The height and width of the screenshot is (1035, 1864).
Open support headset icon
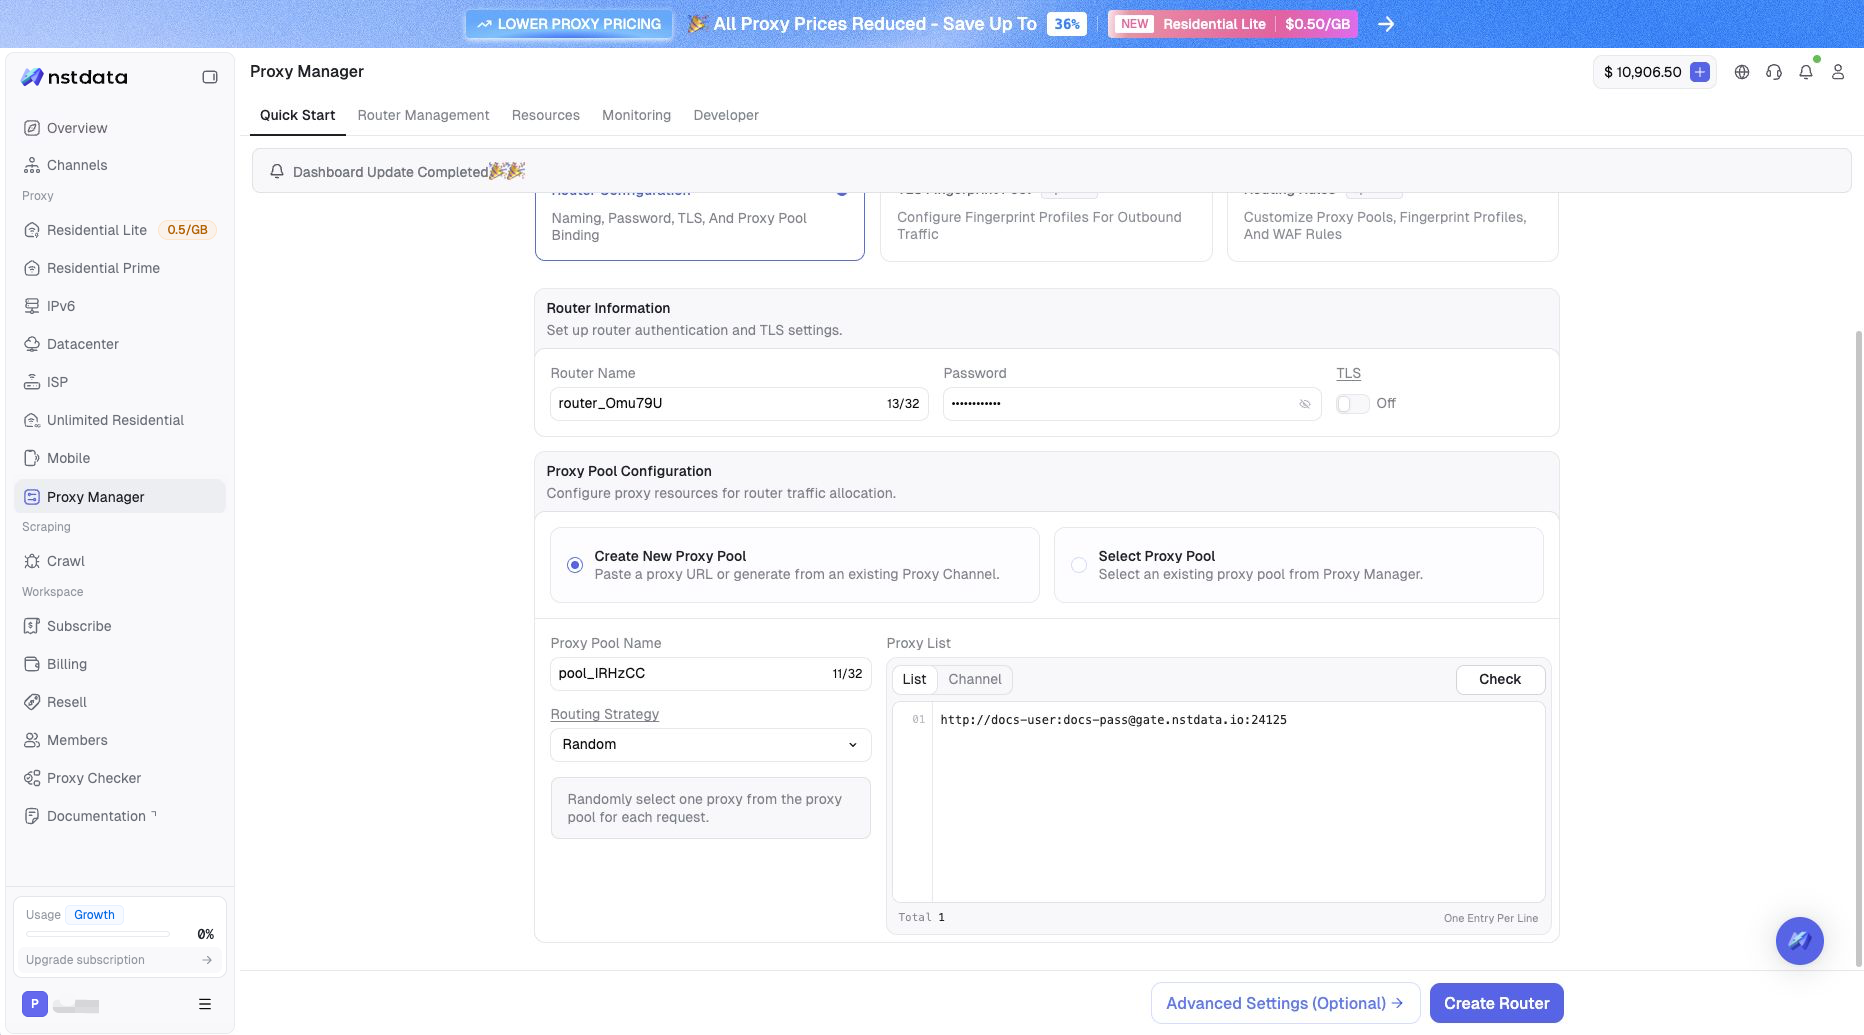click(x=1774, y=72)
